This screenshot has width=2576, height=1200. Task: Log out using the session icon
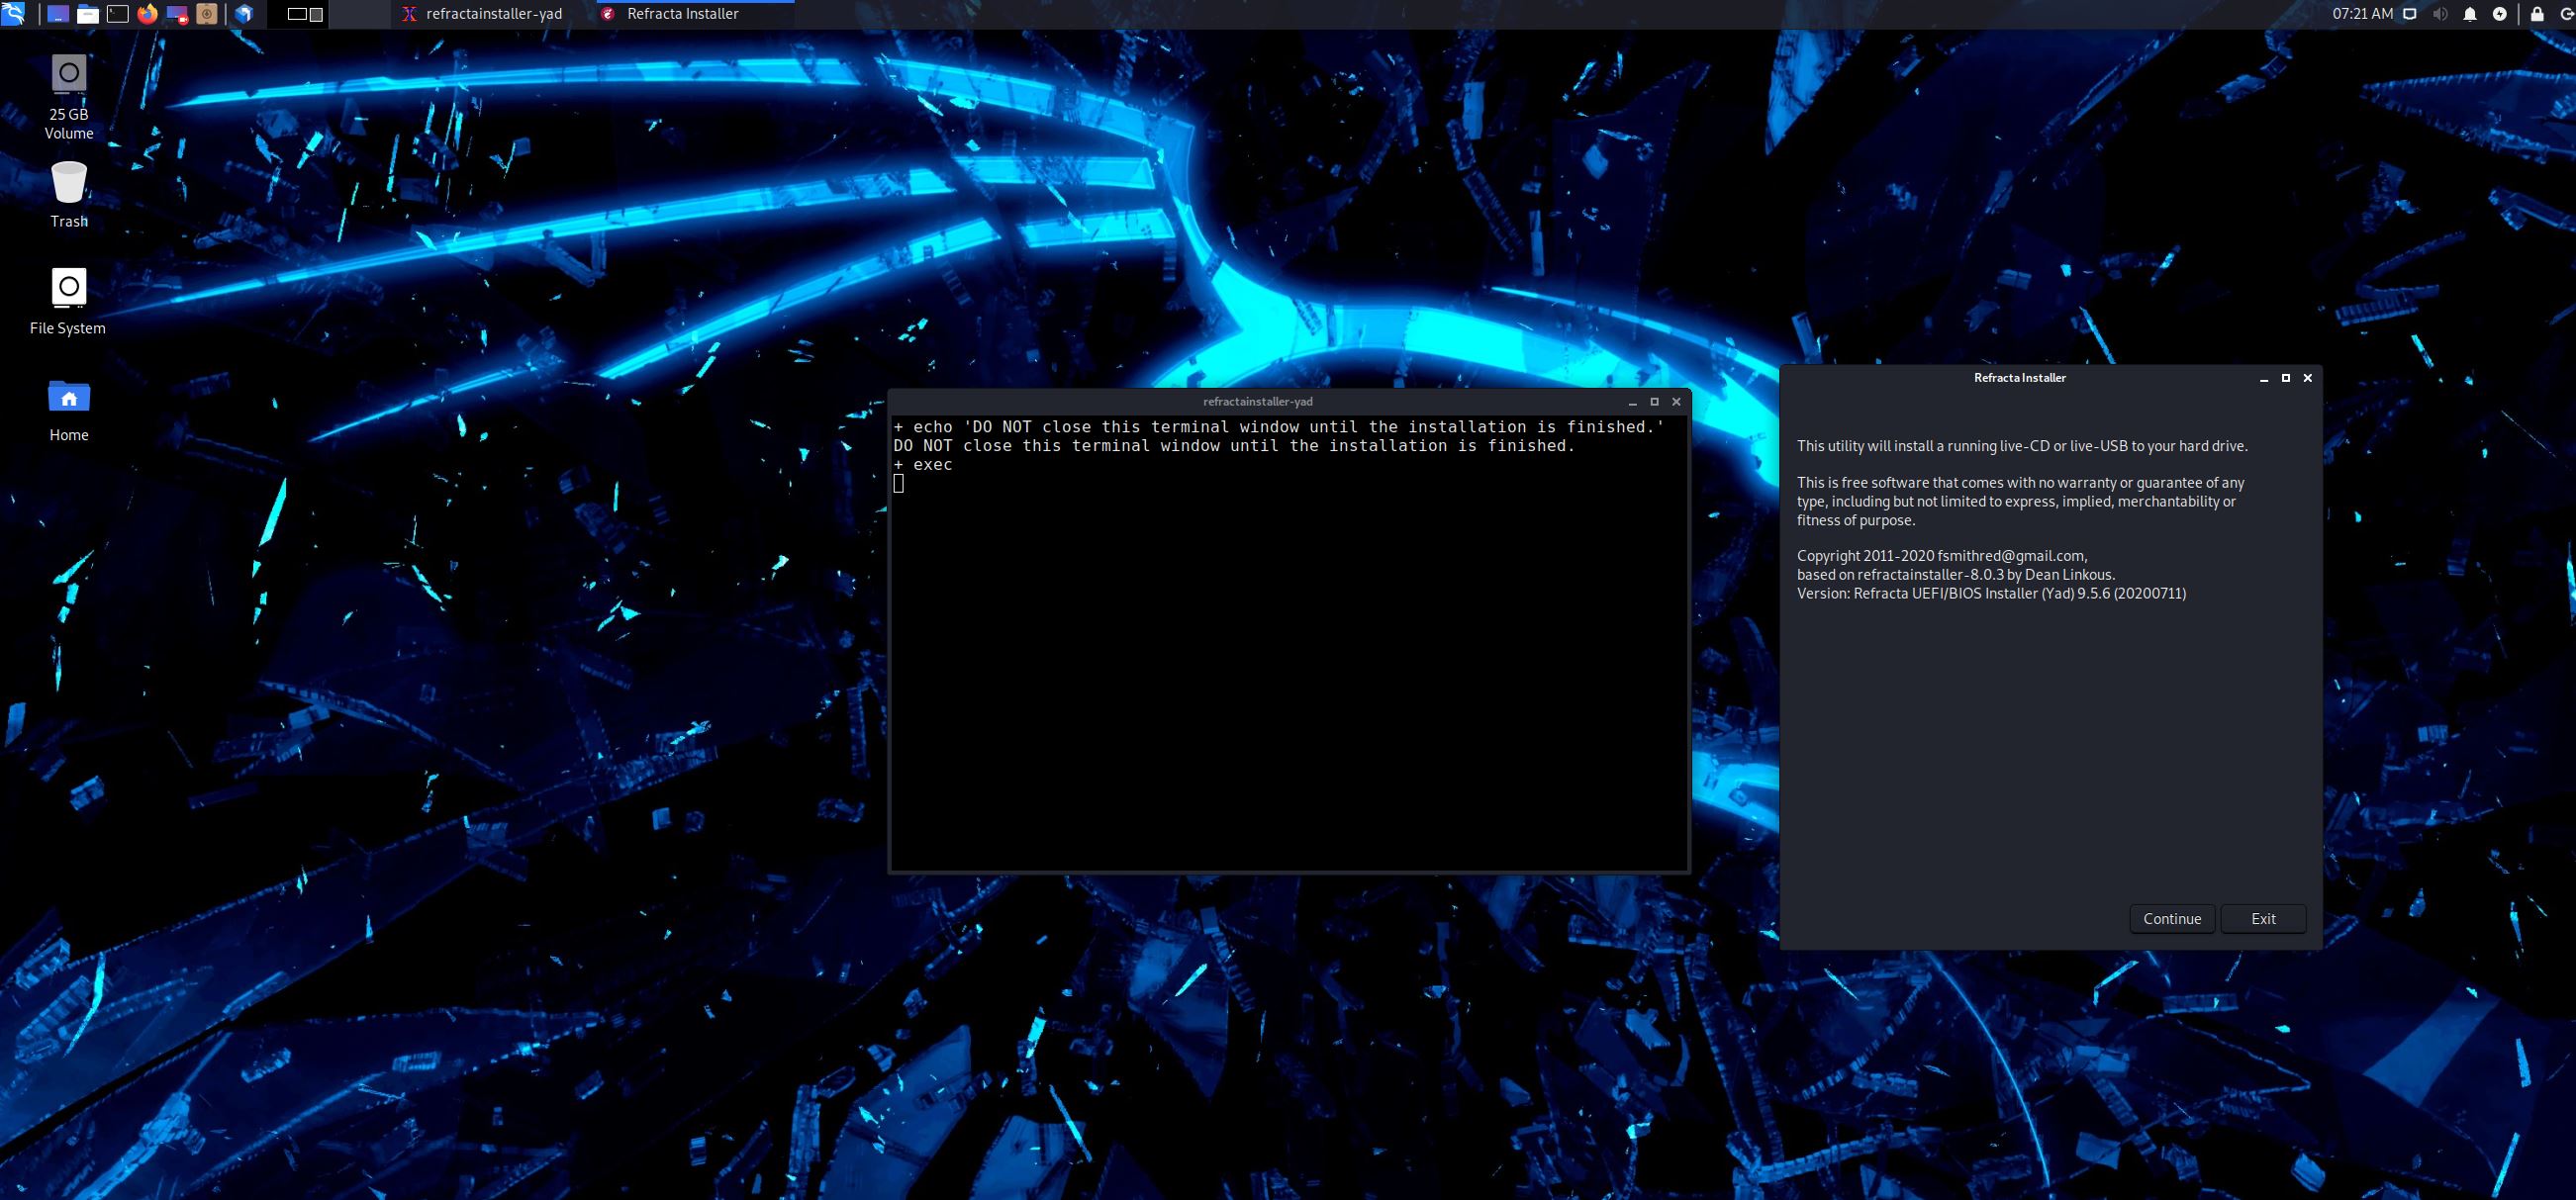tap(2566, 13)
